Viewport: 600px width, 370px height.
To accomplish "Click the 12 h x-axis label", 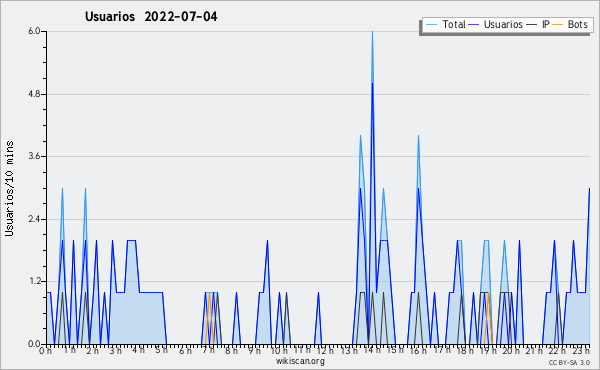I will click(x=325, y=350).
